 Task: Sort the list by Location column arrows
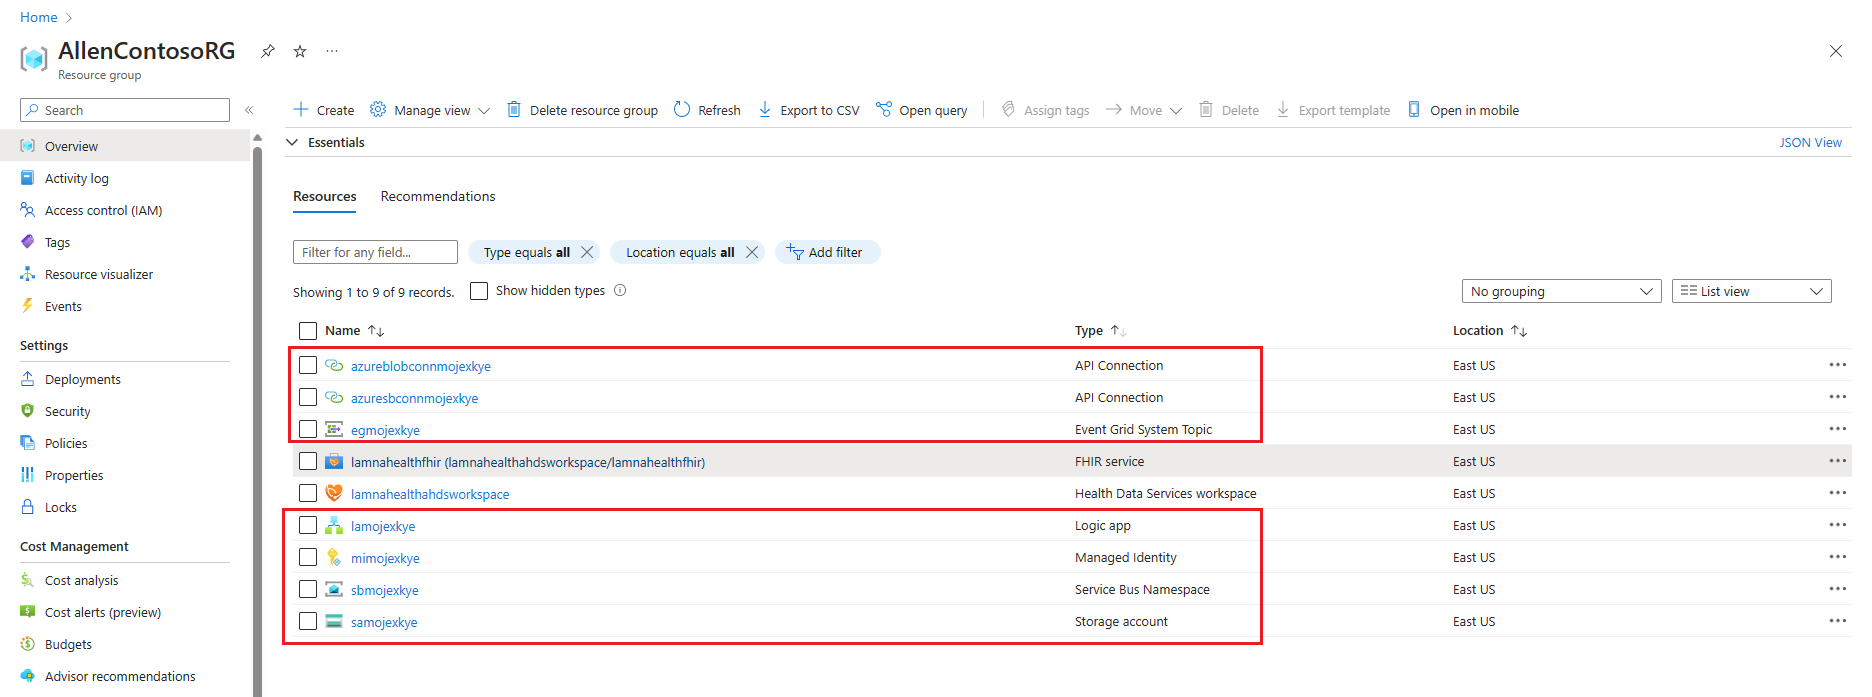tap(1519, 331)
